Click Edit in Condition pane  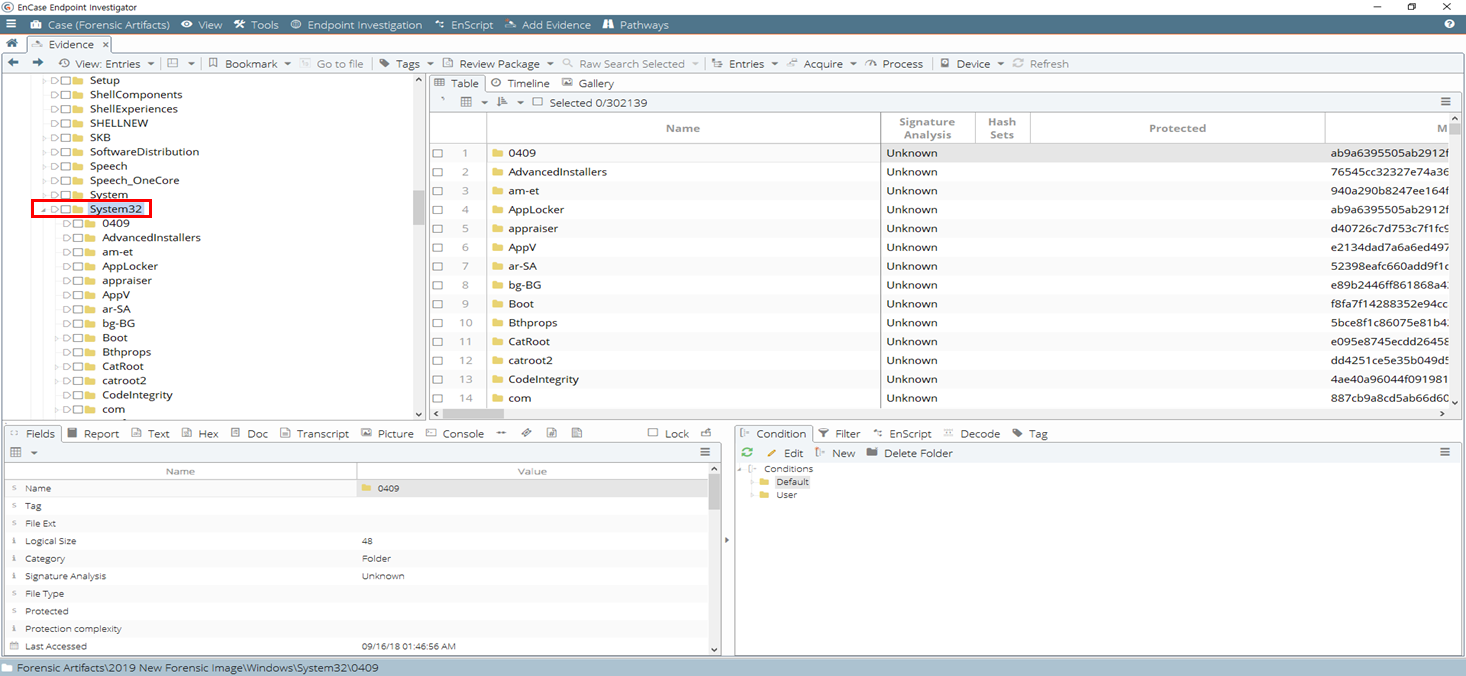[785, 453]
